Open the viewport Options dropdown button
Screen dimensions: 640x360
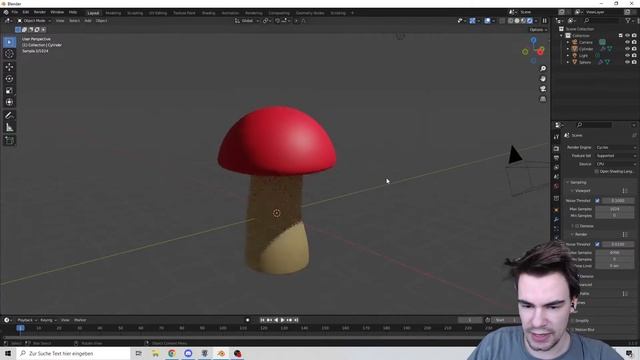pyautogui.click(x=538, y=30)
